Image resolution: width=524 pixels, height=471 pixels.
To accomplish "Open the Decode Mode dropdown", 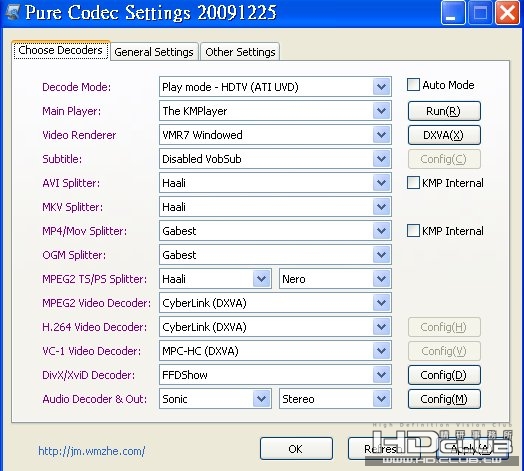I will [381, 87].
